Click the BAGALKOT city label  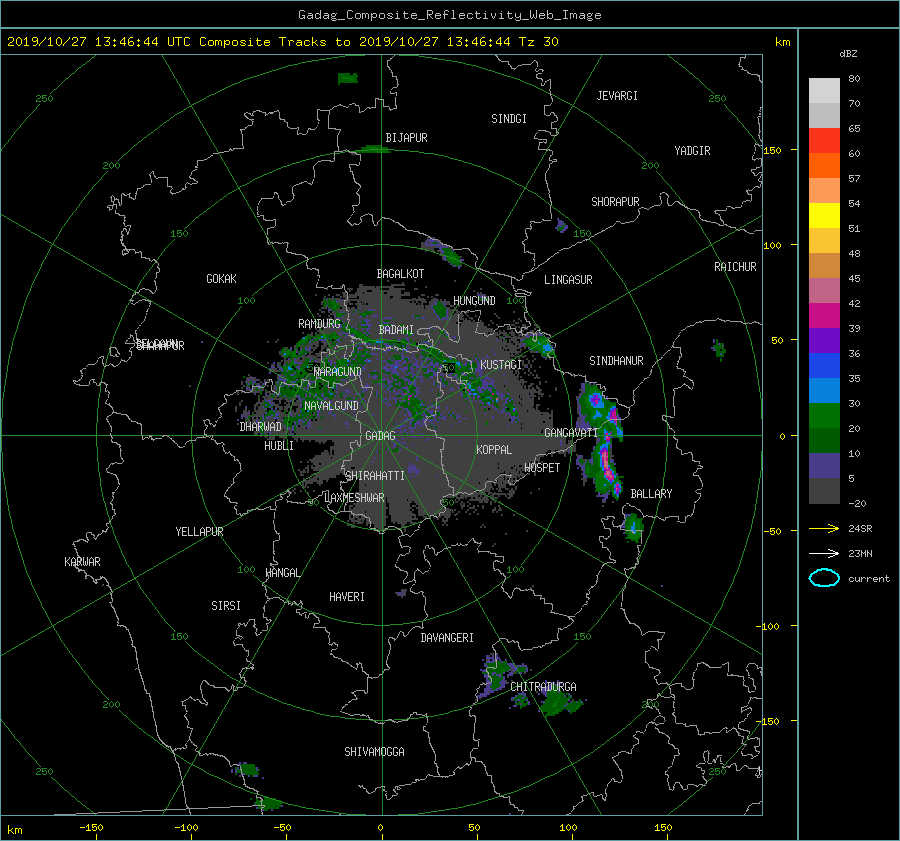pos(400,274)
